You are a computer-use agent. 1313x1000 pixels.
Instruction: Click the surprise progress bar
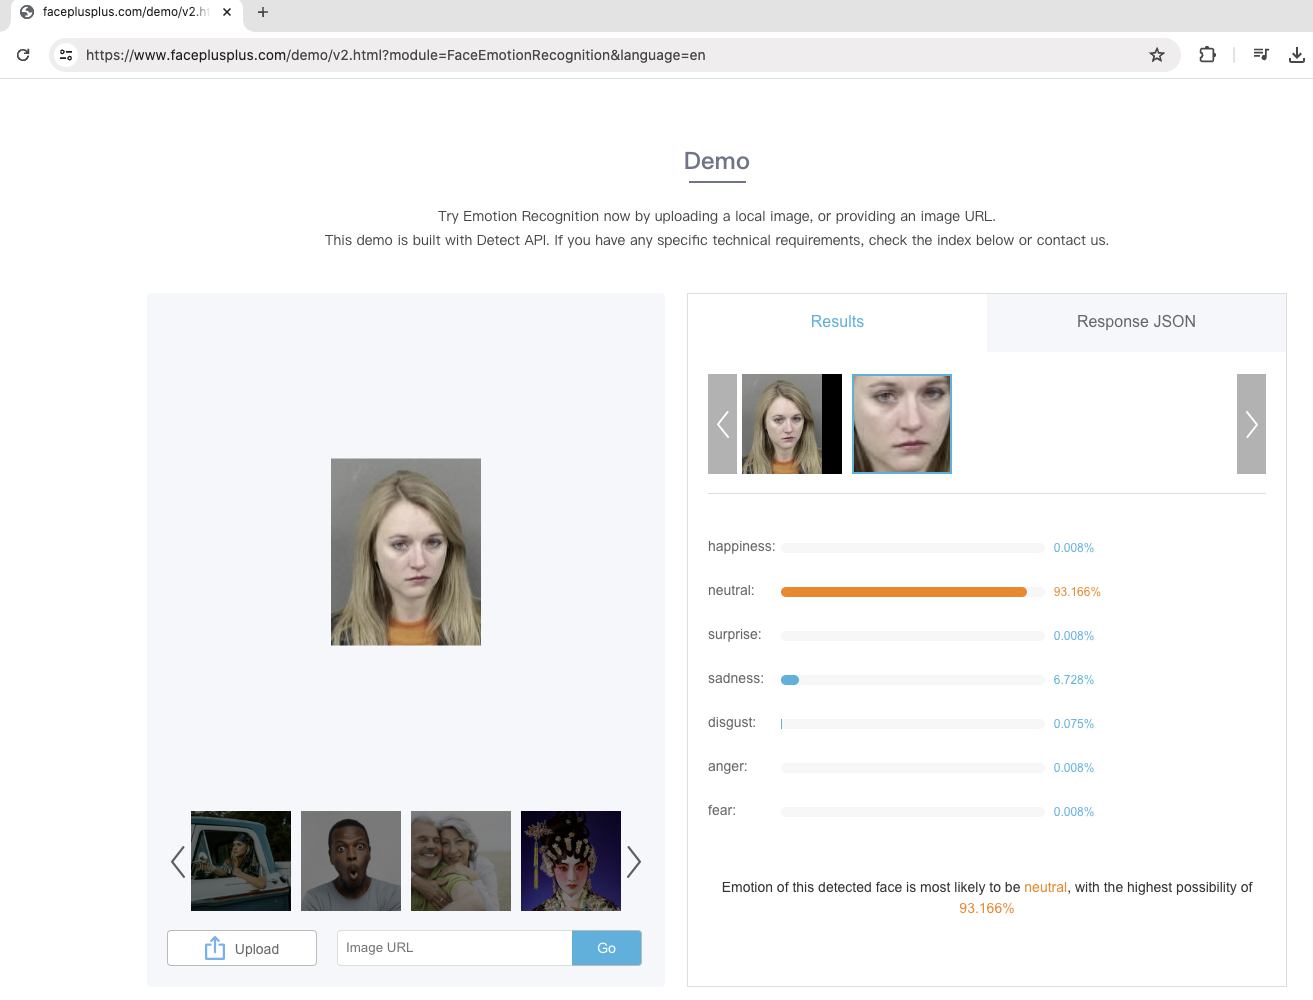[x=912, y=636]
